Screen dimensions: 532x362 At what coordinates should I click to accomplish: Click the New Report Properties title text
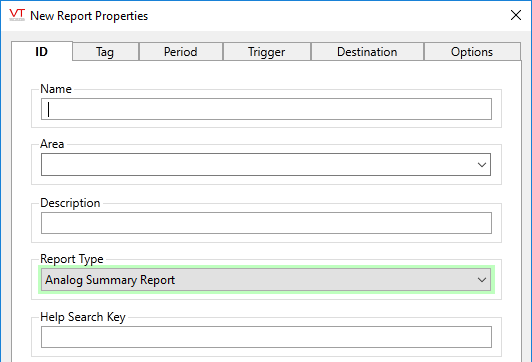click(x=89, y=16)
